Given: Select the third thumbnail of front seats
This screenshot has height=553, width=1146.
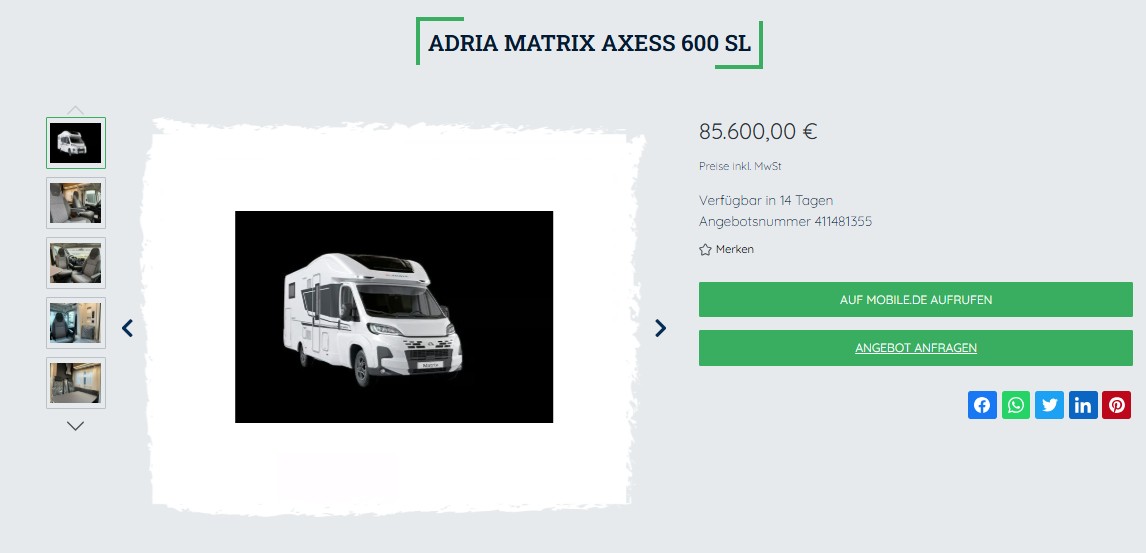Looking at the screenshot, I should 76,263.
